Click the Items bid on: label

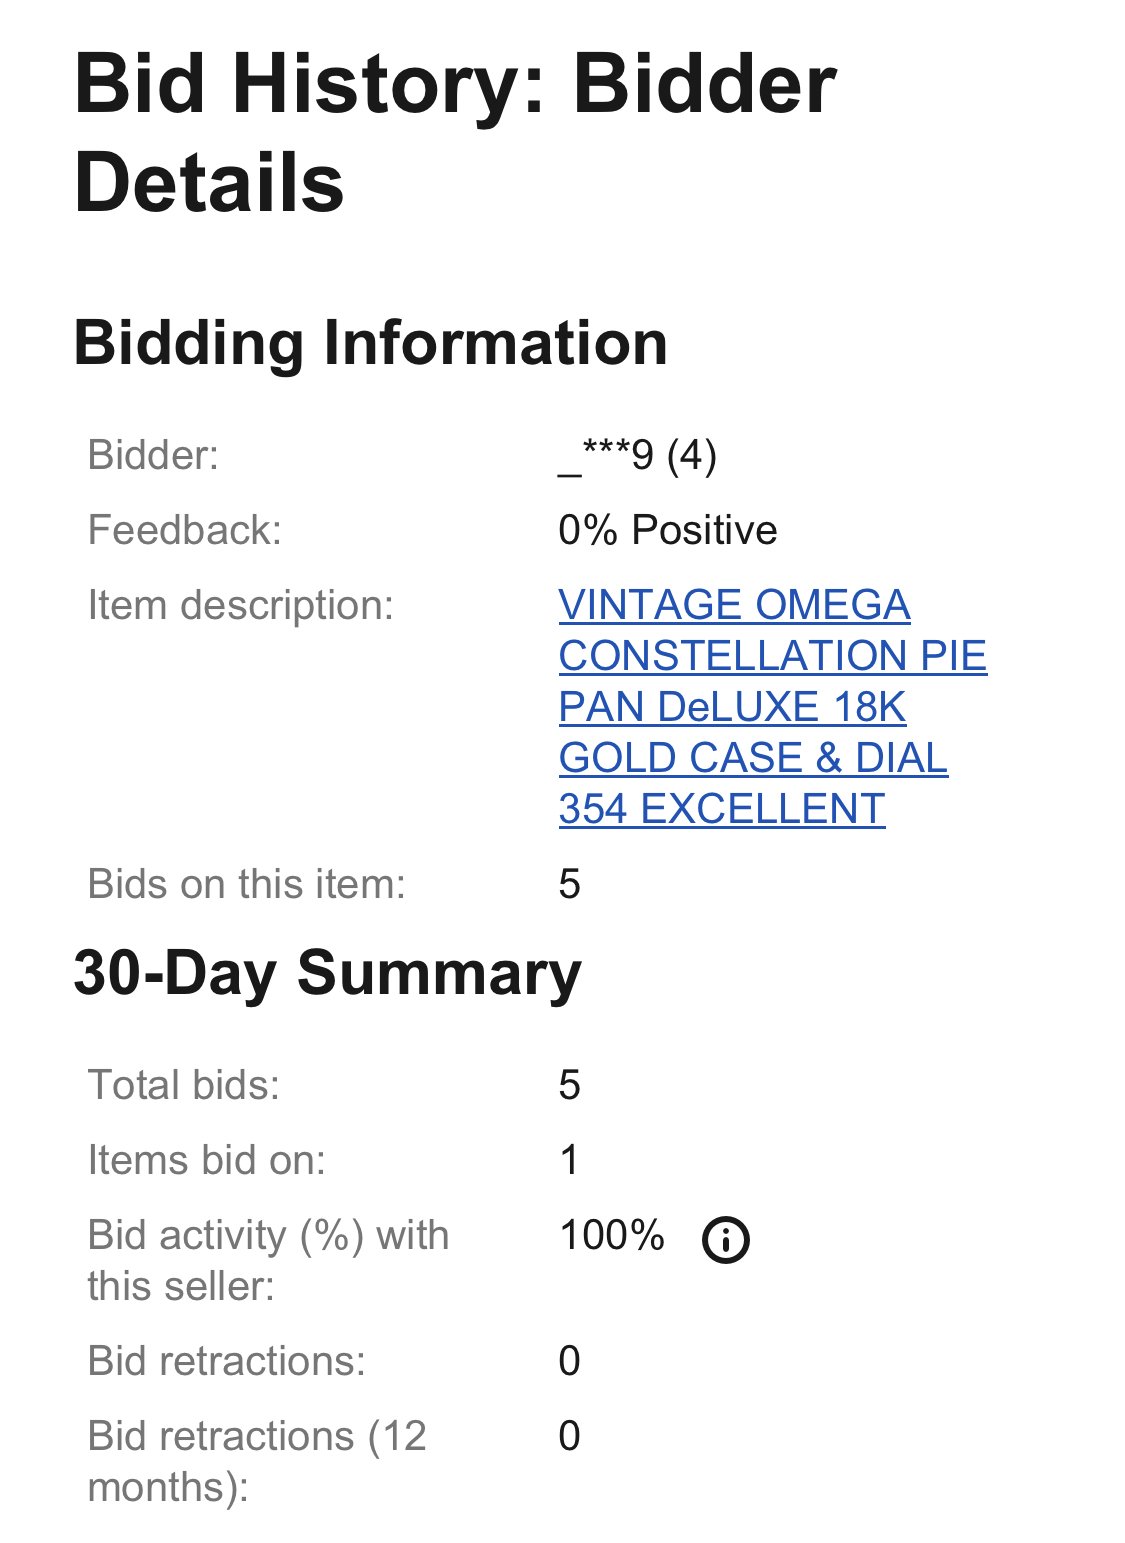pos(207,1160)
